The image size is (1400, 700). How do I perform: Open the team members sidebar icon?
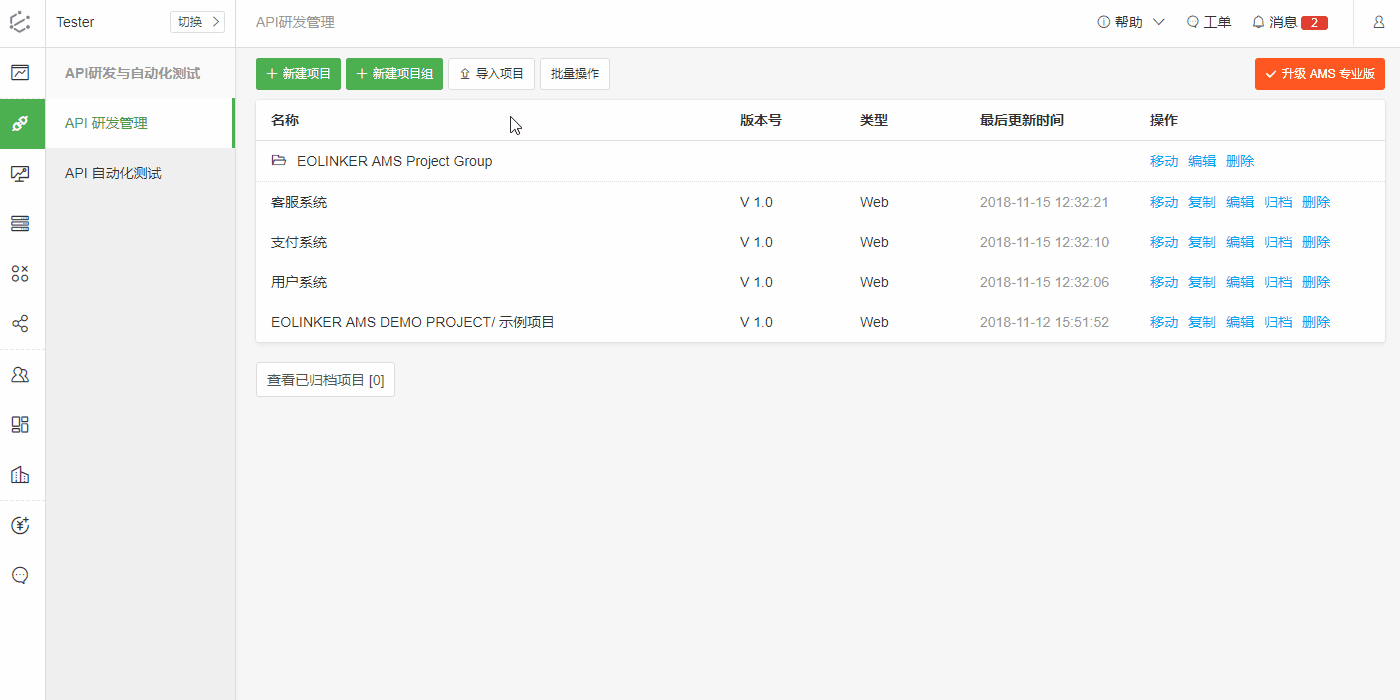point(20,375)
